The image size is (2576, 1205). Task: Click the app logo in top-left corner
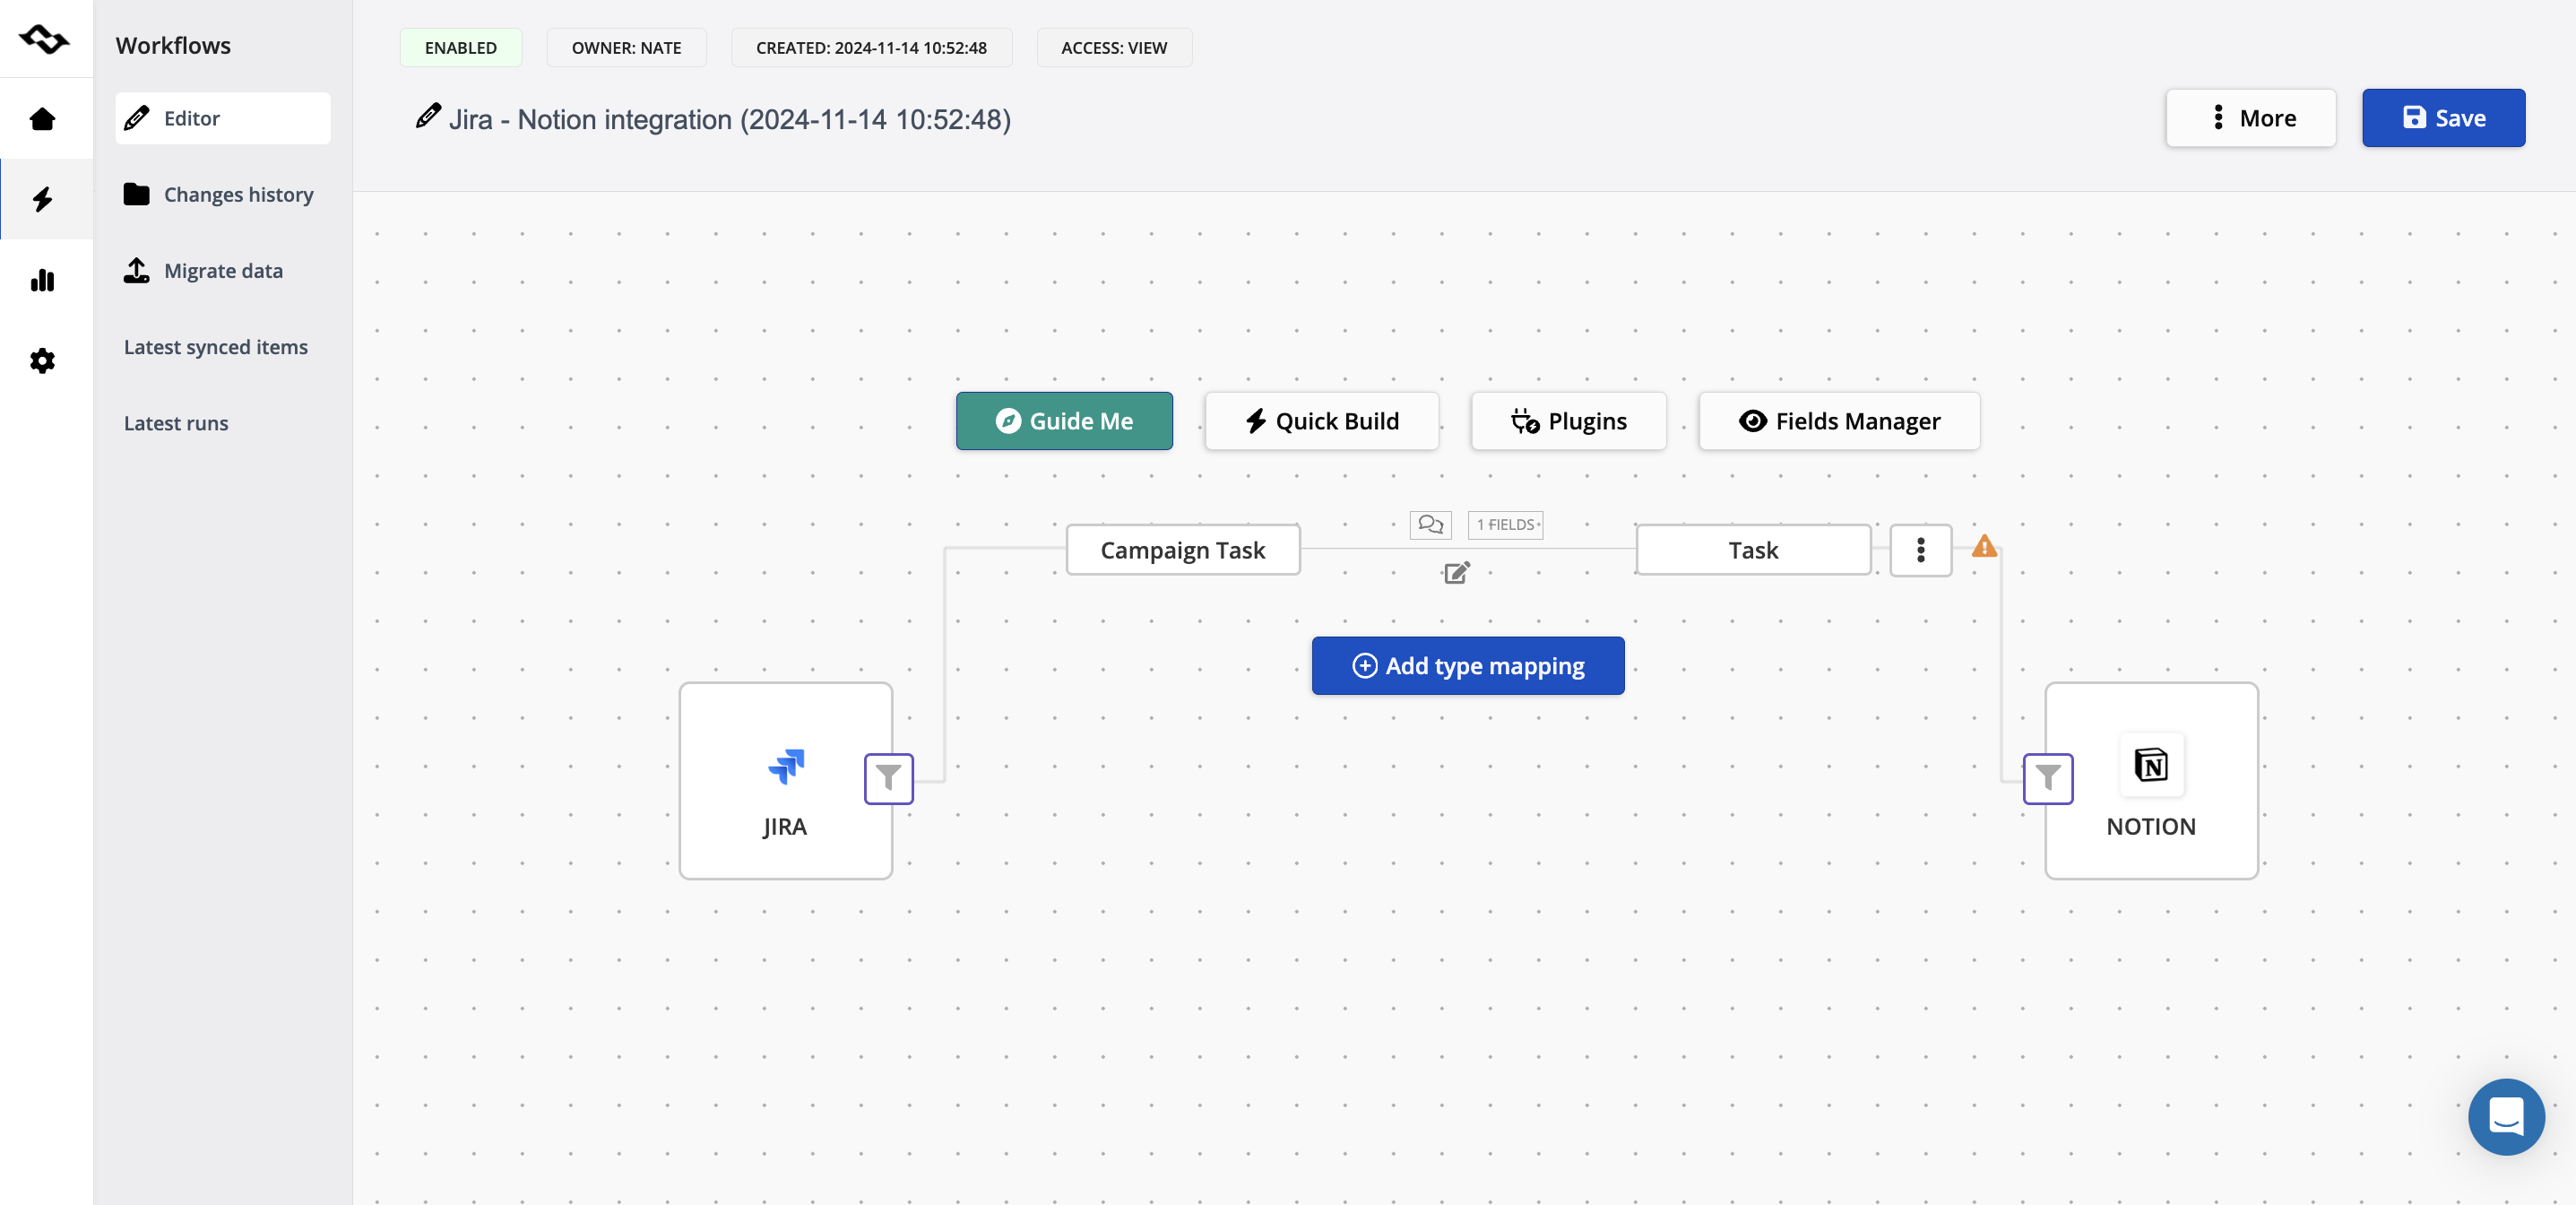coord(45,40)
